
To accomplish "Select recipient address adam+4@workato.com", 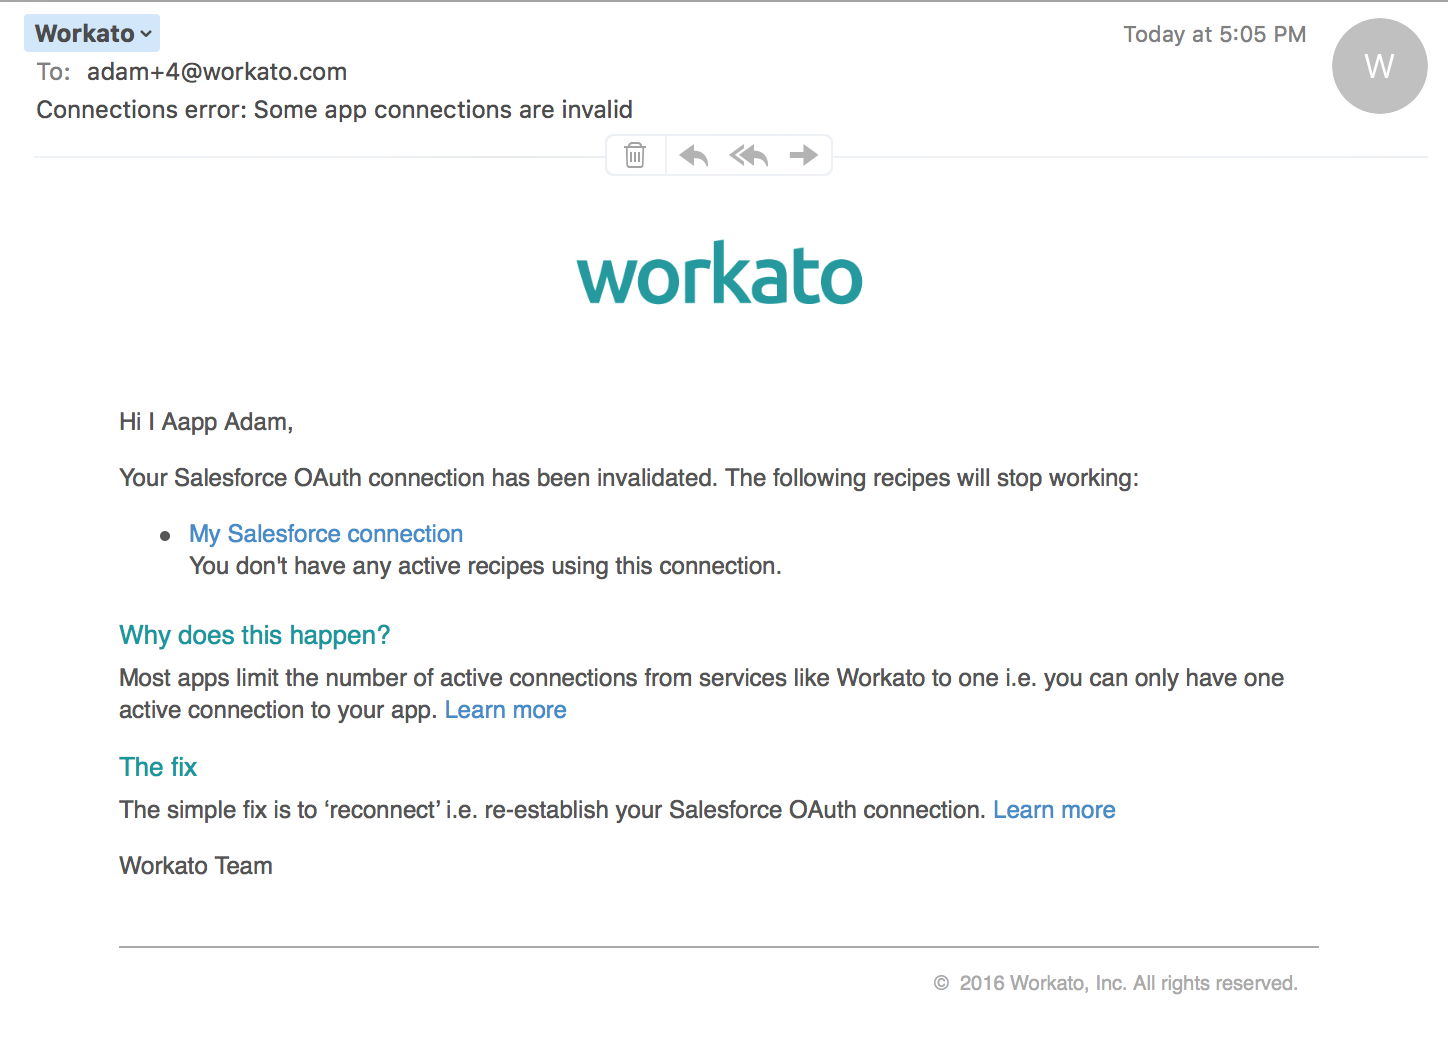I will [217, 72].
